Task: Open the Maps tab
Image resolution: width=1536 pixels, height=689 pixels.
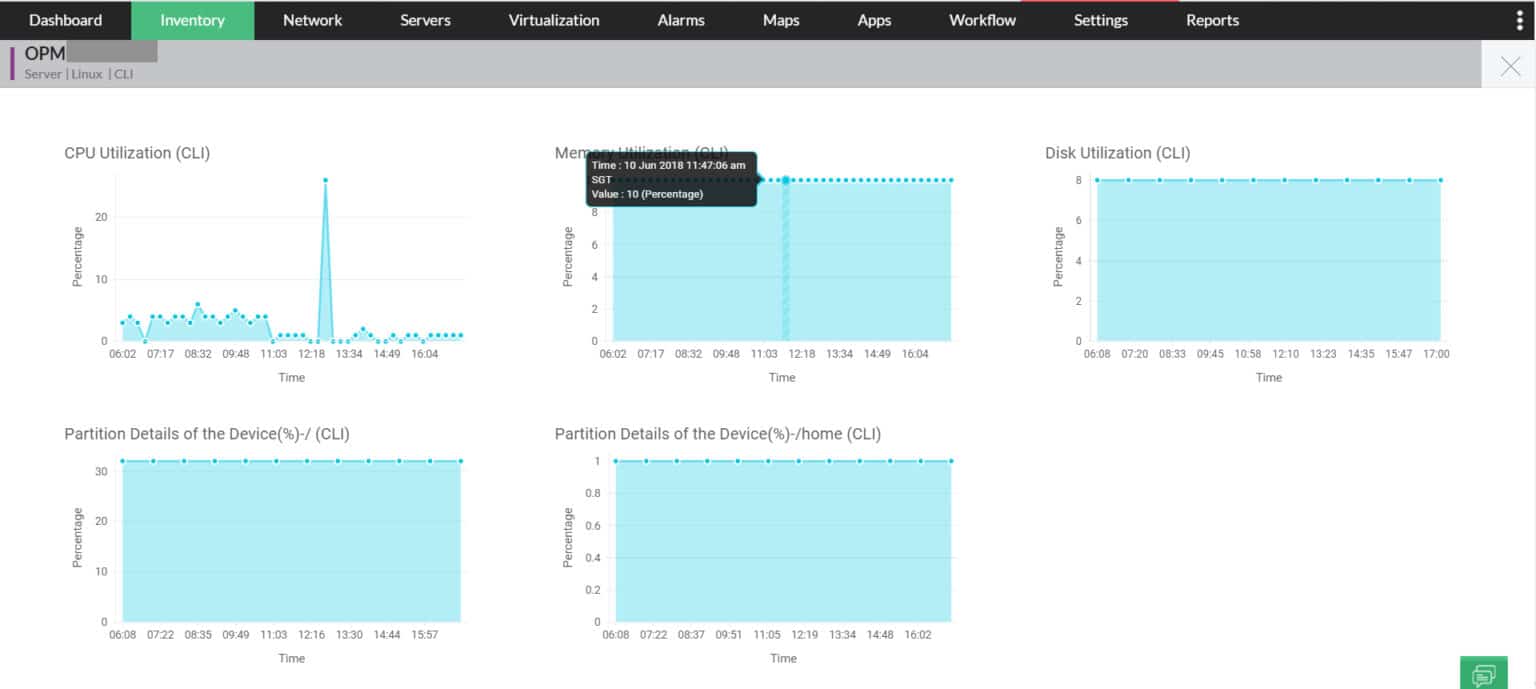Action: point(780,20)
